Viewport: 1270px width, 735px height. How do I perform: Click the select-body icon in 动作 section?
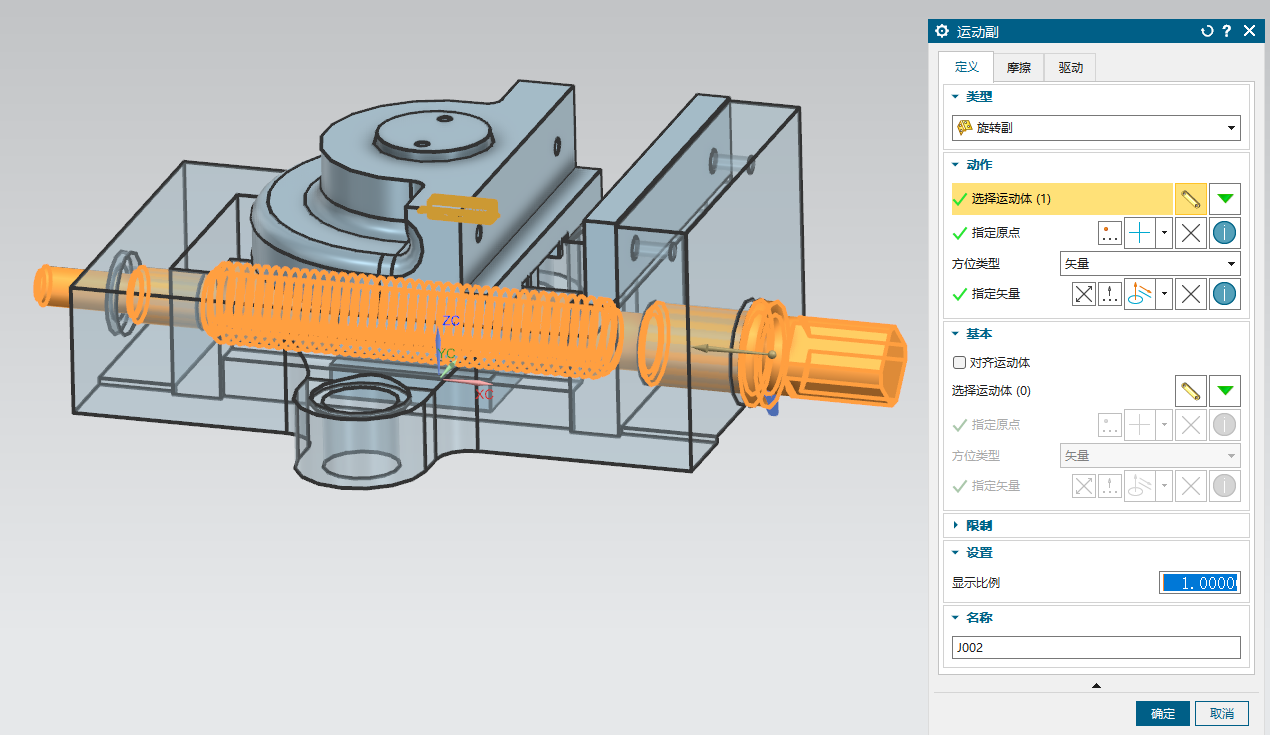click(x=1190, y=199)
